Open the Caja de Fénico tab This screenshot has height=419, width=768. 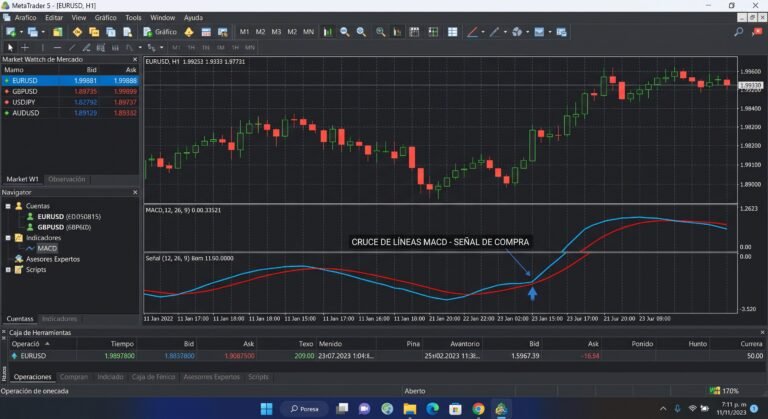[x=153, y=377]
